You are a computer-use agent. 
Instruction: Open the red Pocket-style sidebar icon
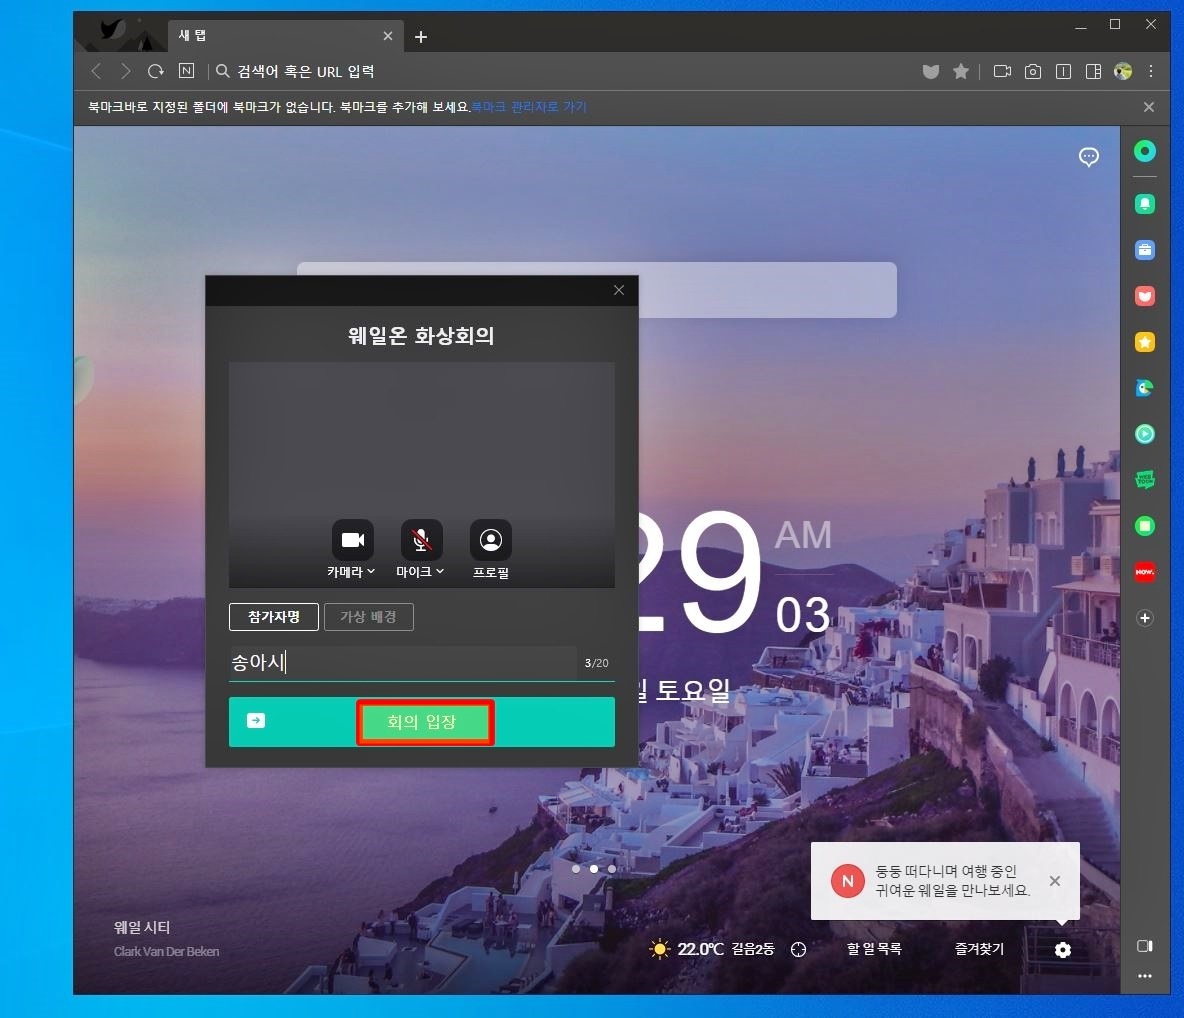1145,296
